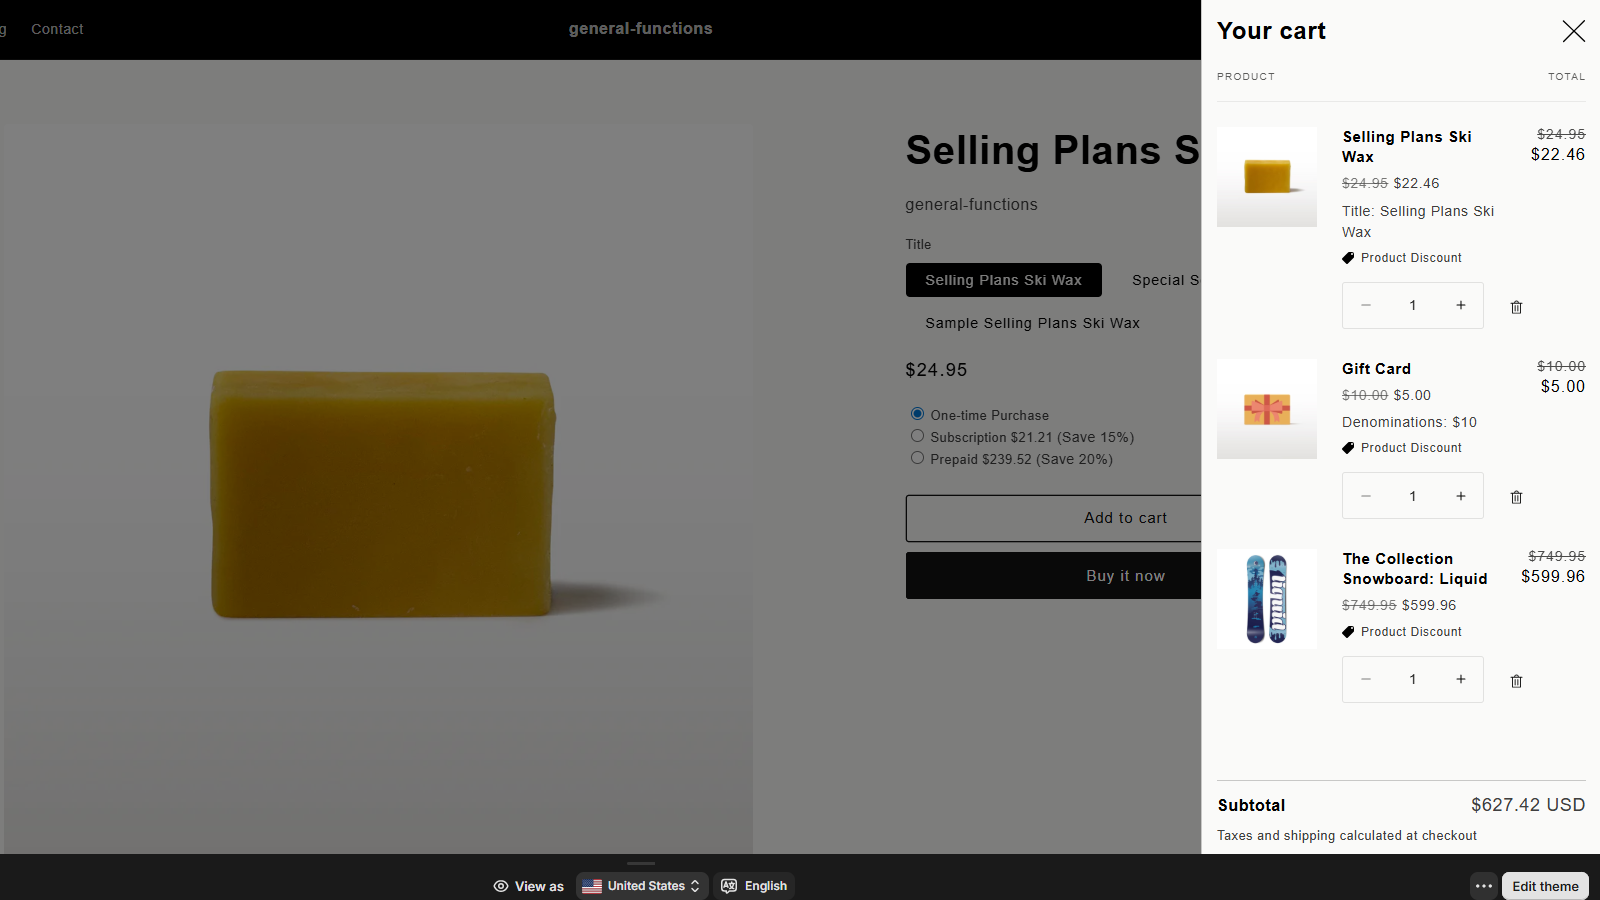Remove Liquid Snowboard with trash icon

click(x=1516, y=681)
